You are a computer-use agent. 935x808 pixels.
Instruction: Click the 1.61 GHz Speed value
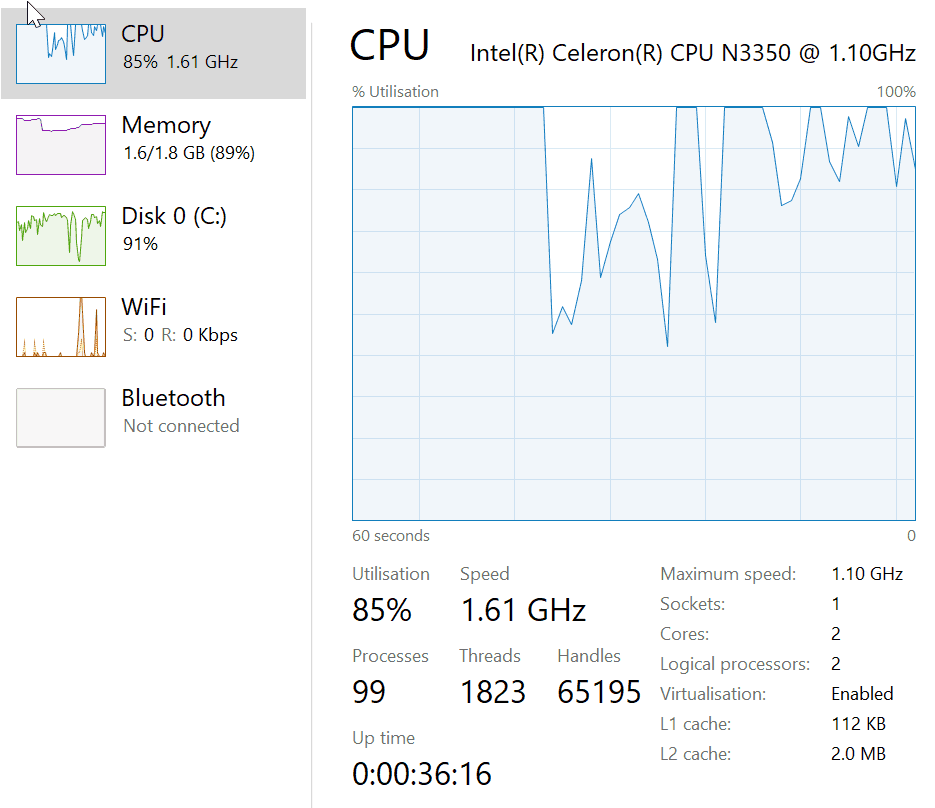[x=523, y=609]
